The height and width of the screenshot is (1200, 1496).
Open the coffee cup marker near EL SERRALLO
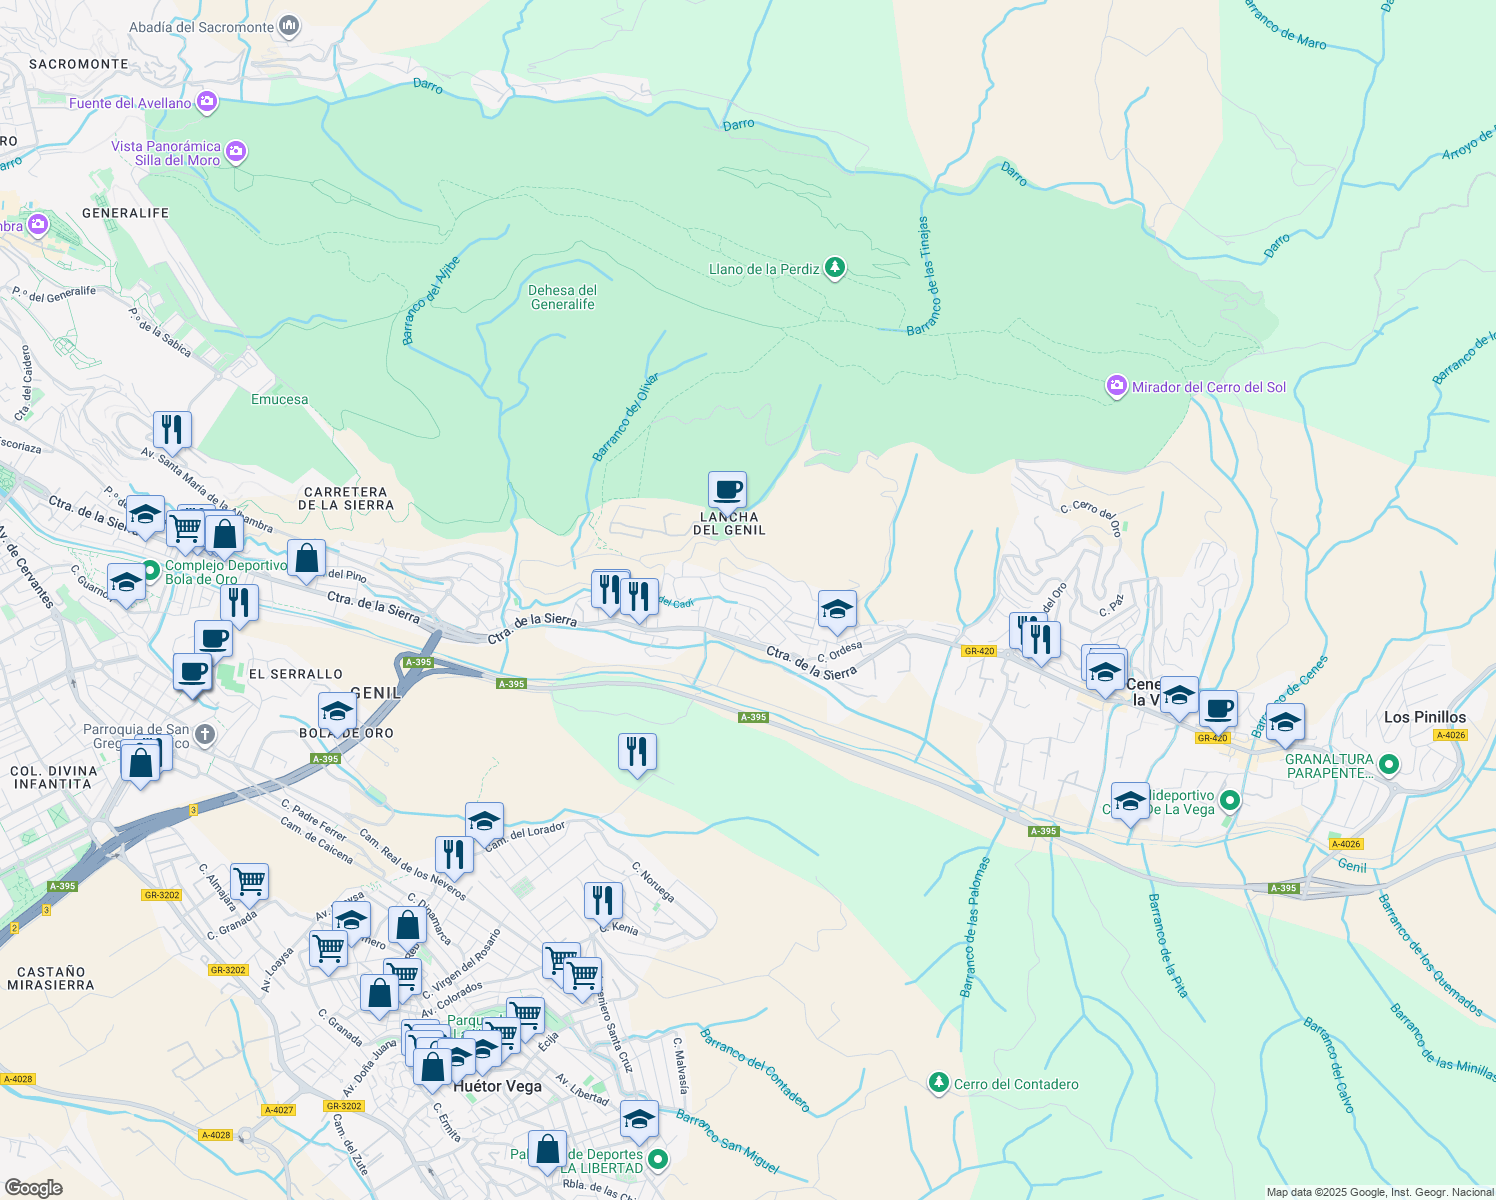point(193,675)
